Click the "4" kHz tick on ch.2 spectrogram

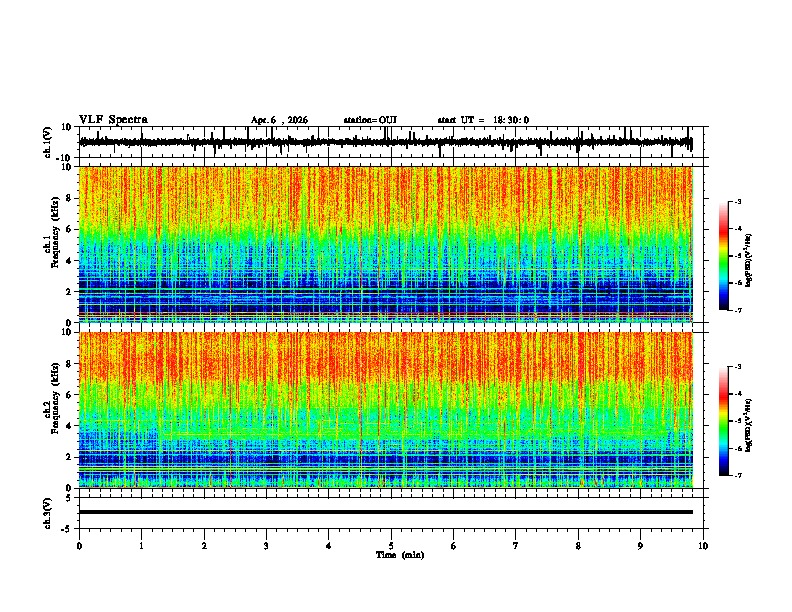click(x=70, y=426)
